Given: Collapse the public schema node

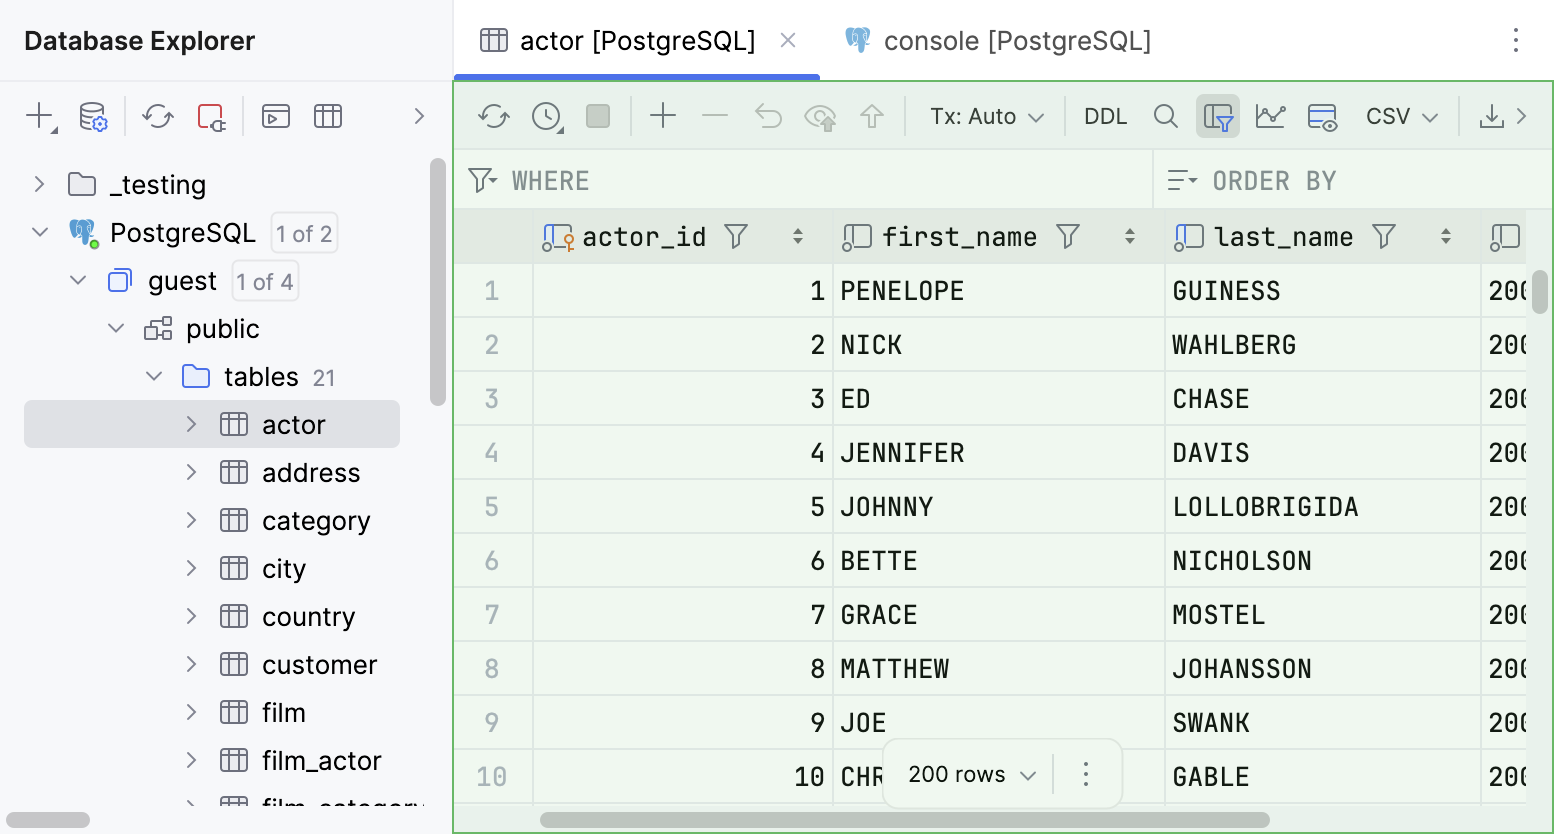Looking at the screenshot, I should (x=115, y=328).
